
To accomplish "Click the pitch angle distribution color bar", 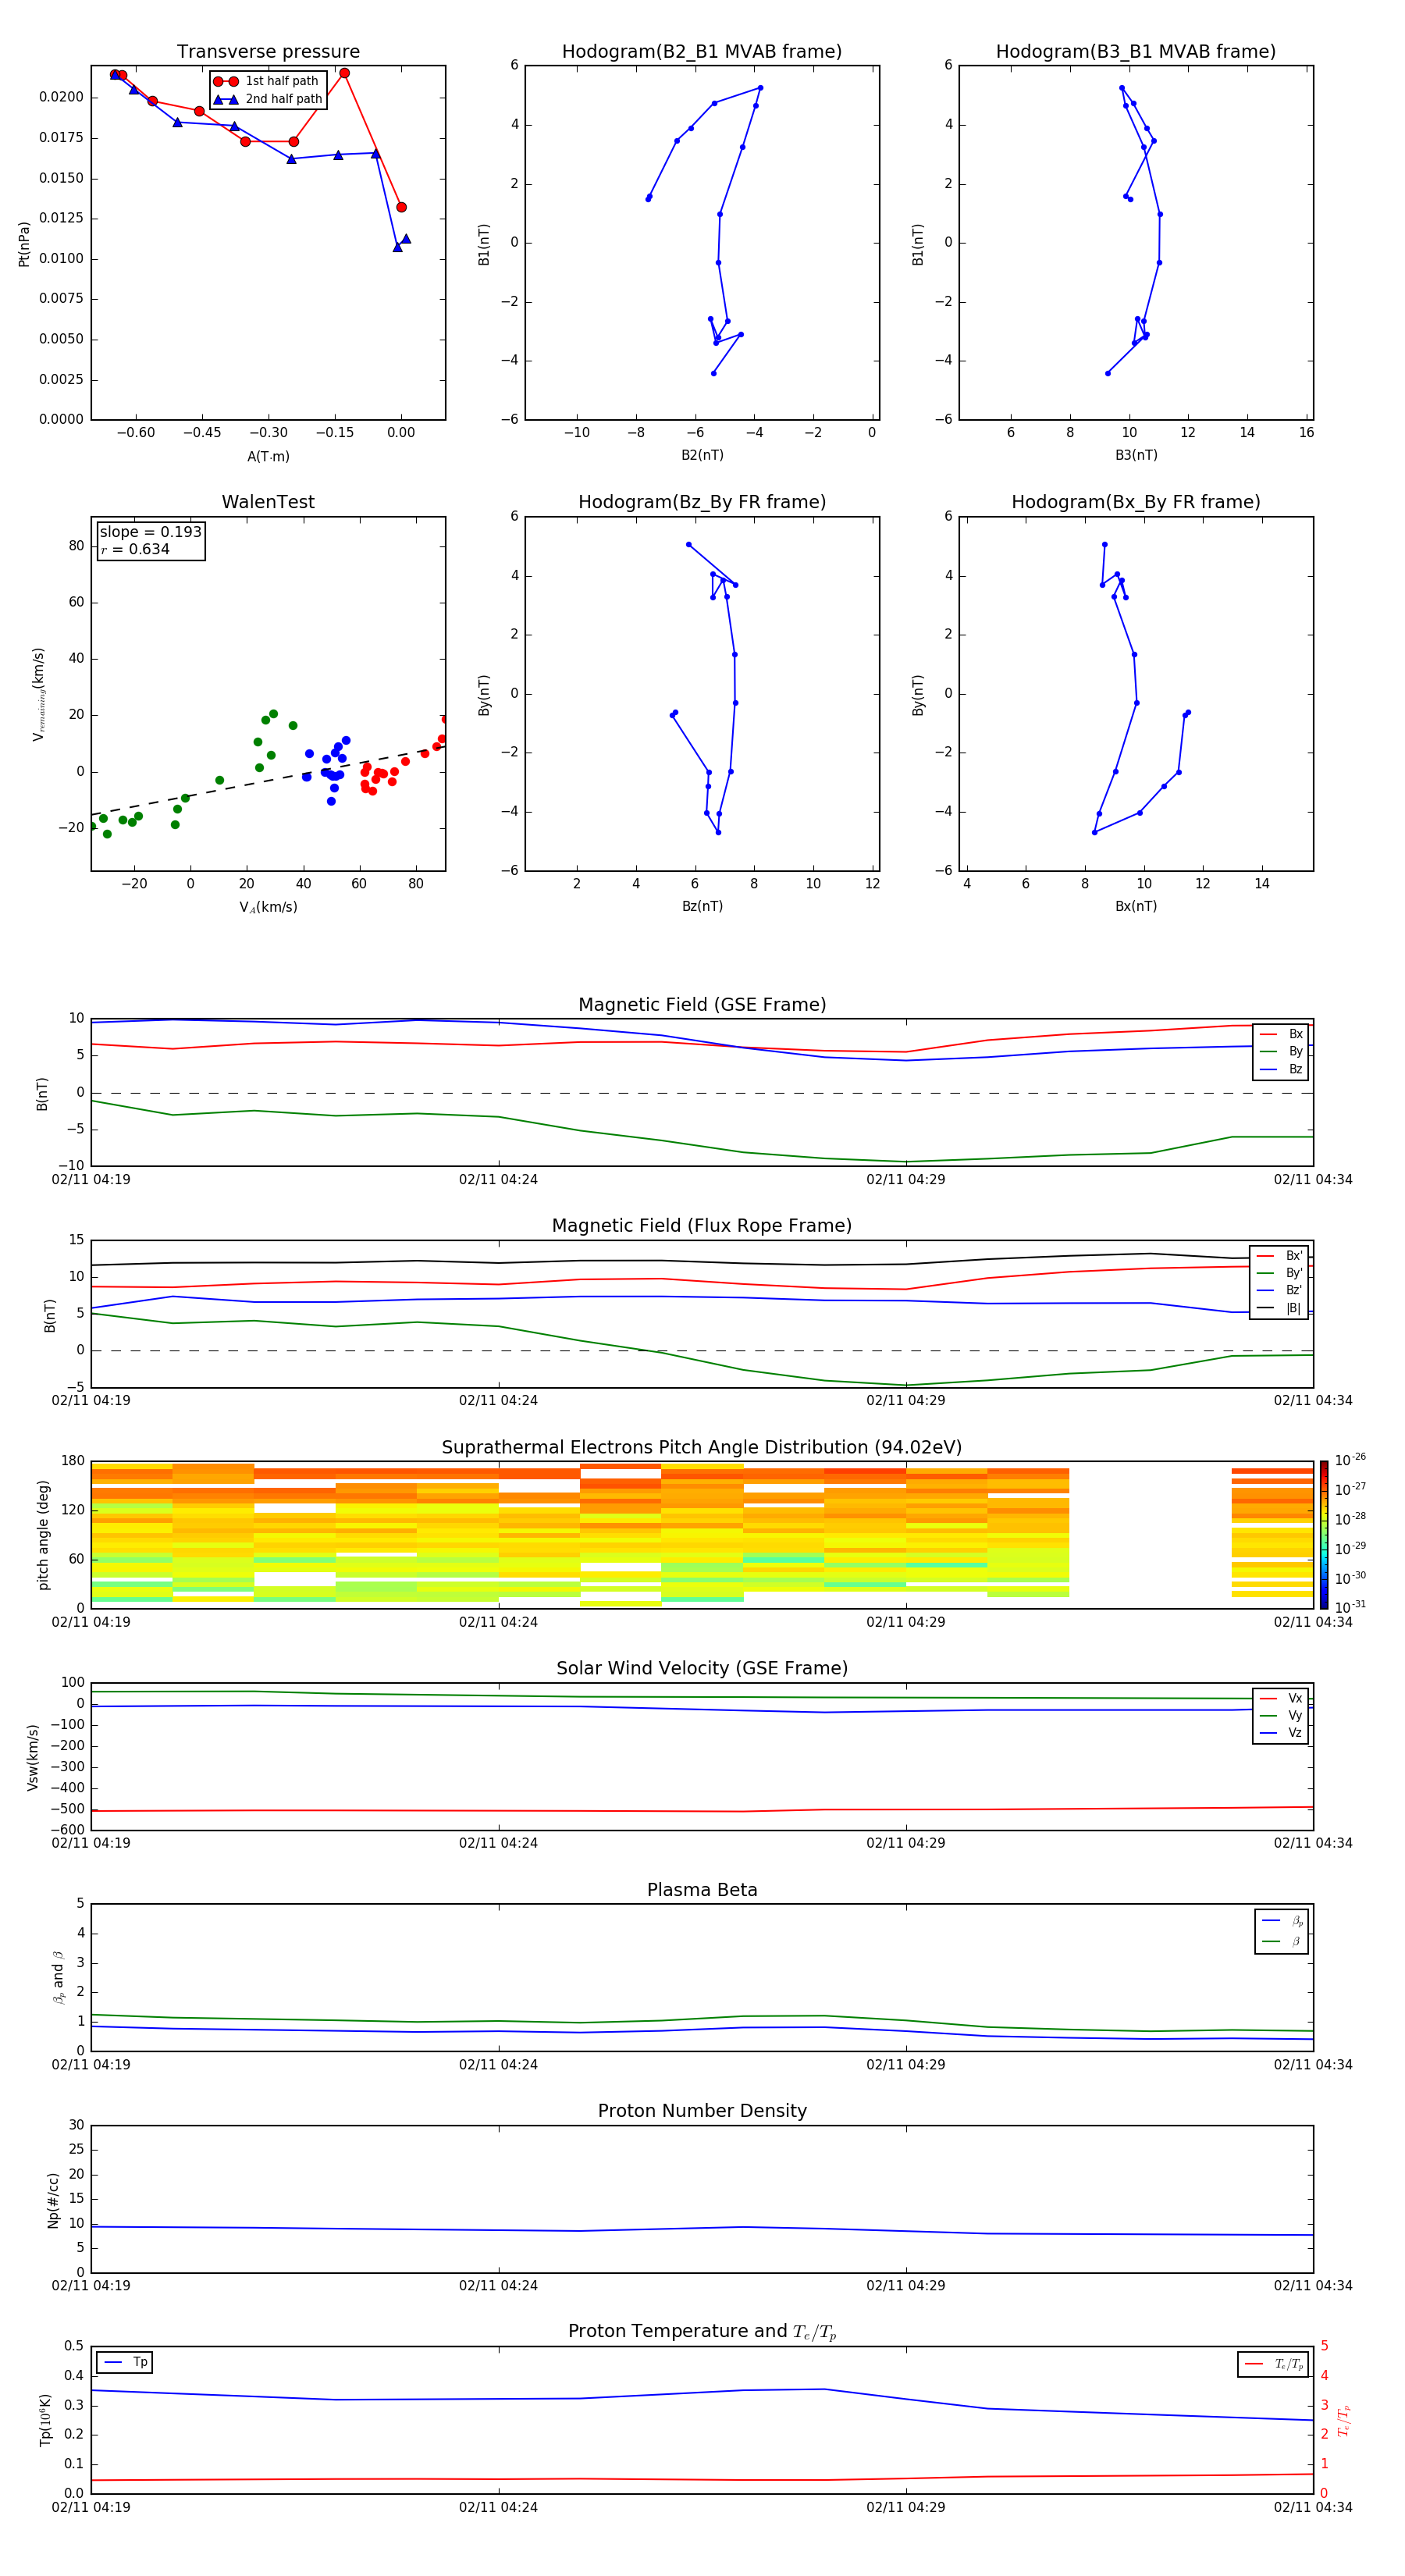I will 1324,1535.
